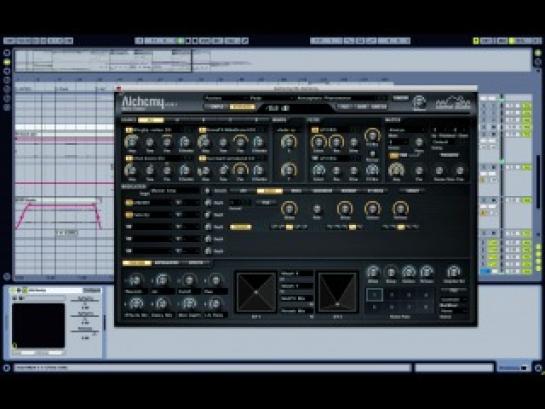
Task: Click the AHDSR Release knob
Action: (x=400, y=208)
